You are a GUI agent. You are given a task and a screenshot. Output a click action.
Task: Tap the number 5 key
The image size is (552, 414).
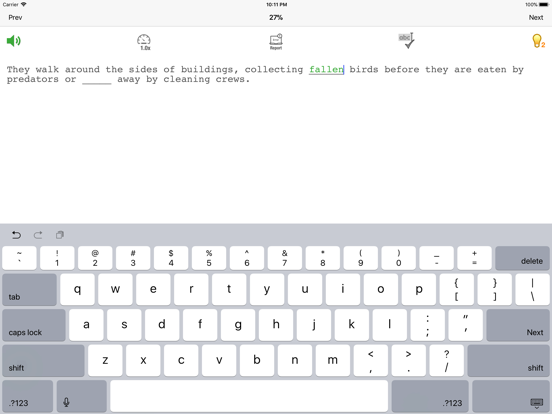[209, 258]
